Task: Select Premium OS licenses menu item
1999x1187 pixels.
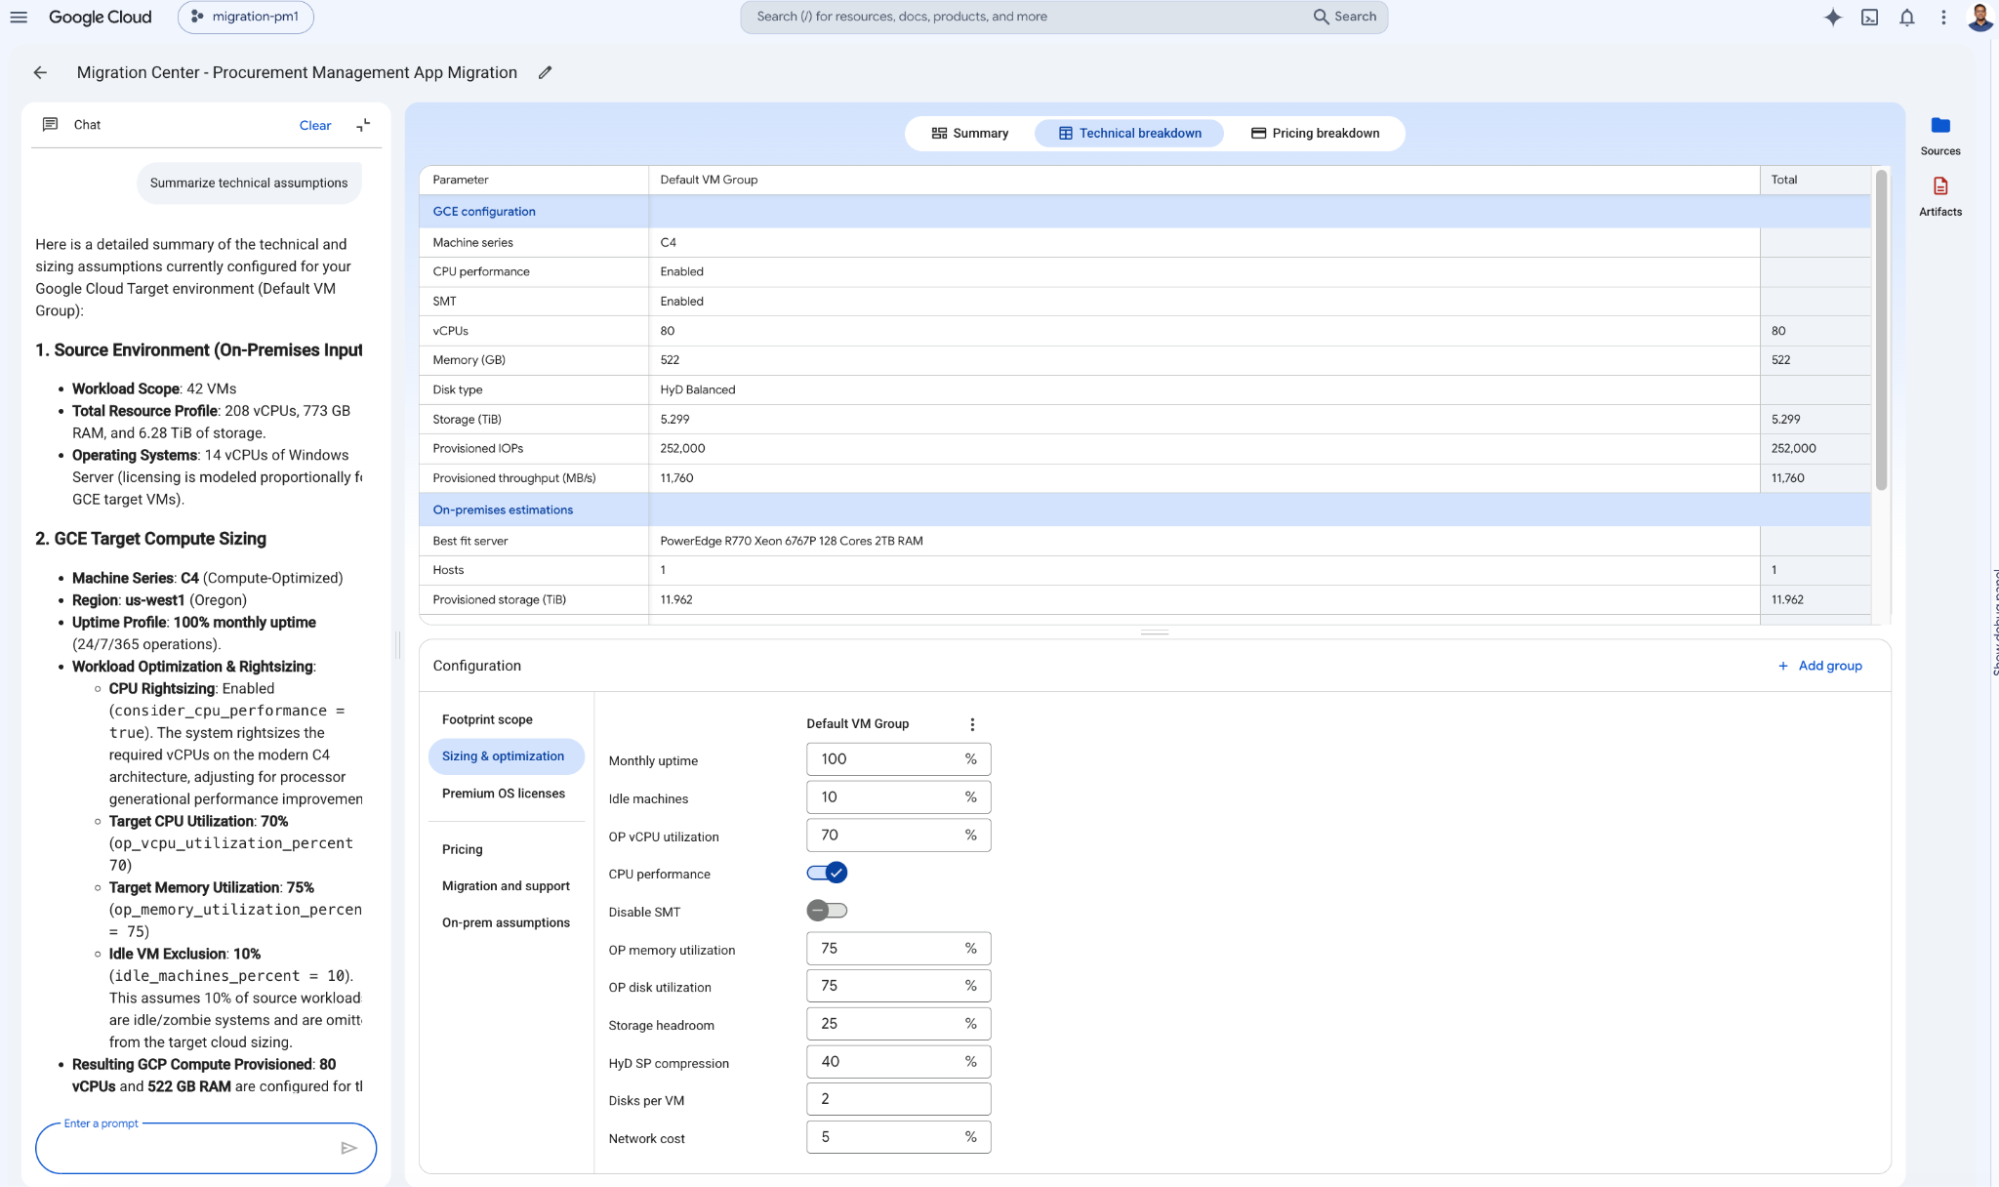Action: [503, 793]
